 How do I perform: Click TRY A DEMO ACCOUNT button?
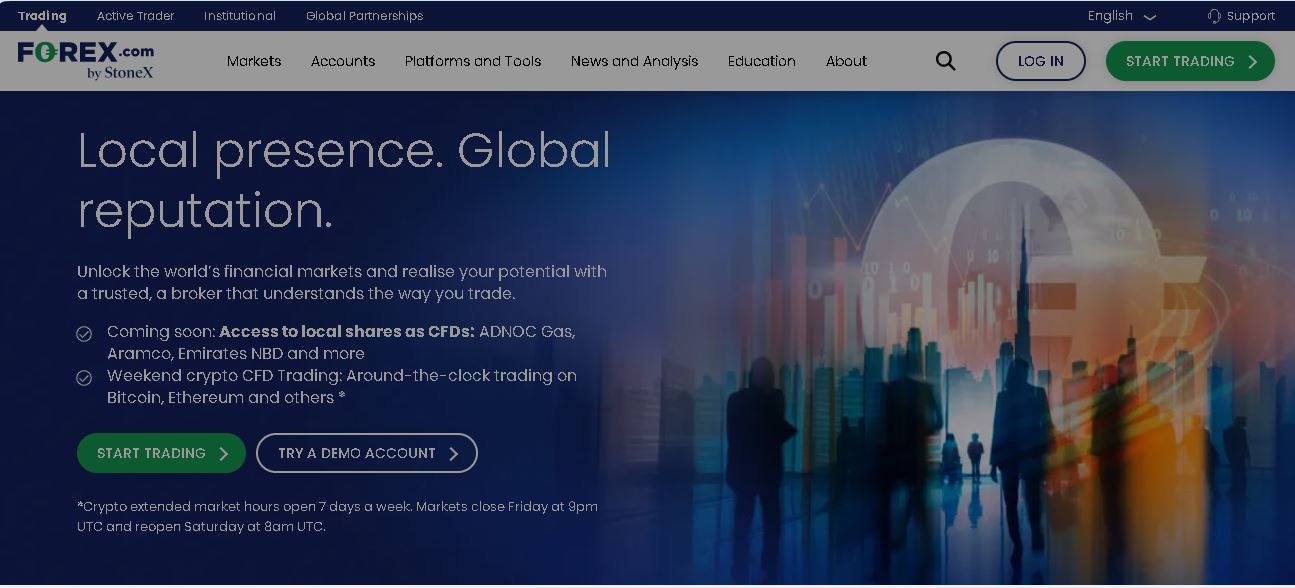(367, 453)
